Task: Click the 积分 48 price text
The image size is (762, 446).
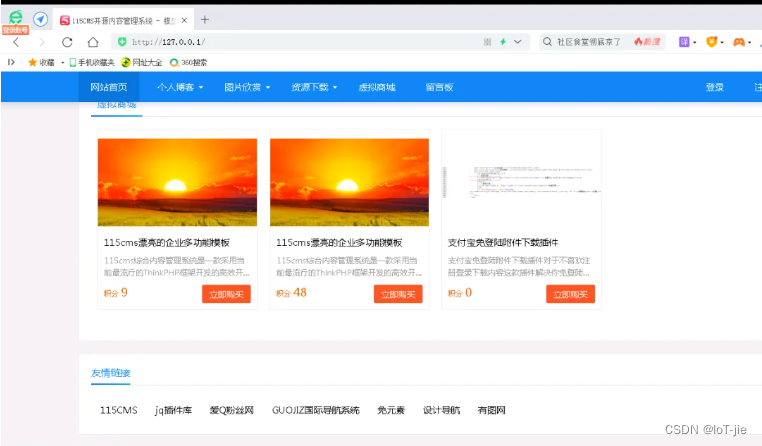Action: click(x=291, y=292)
